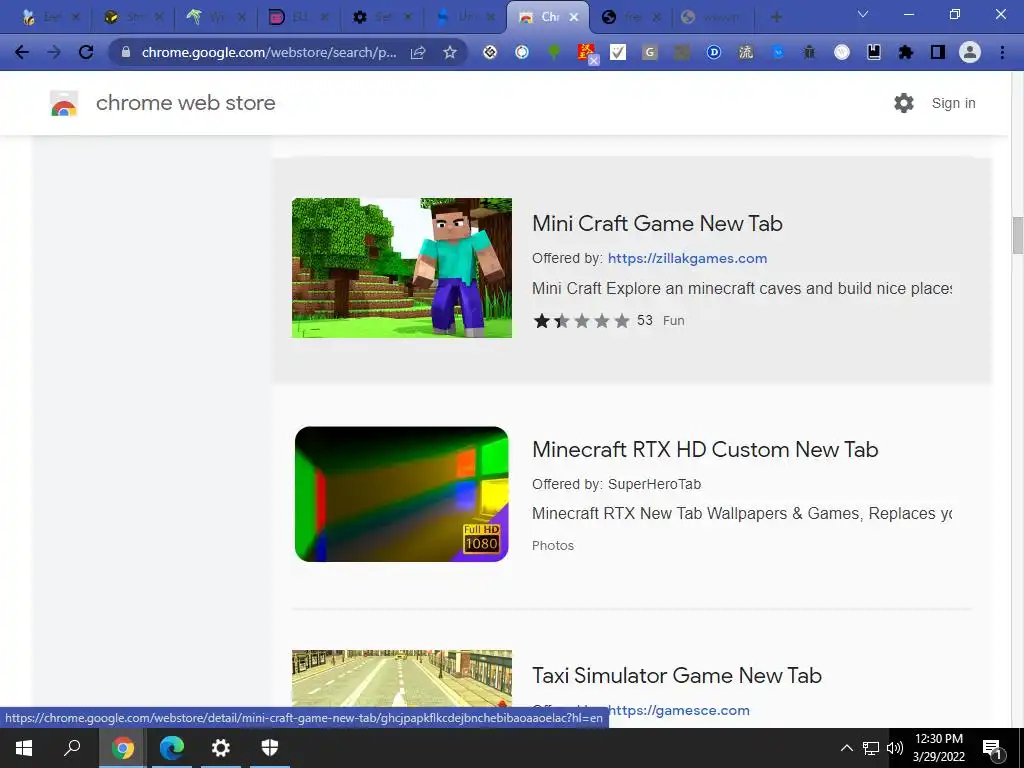
Task: Click the Chrome taskbar icon
Action: pyautogui.click(x=122, y=748)
